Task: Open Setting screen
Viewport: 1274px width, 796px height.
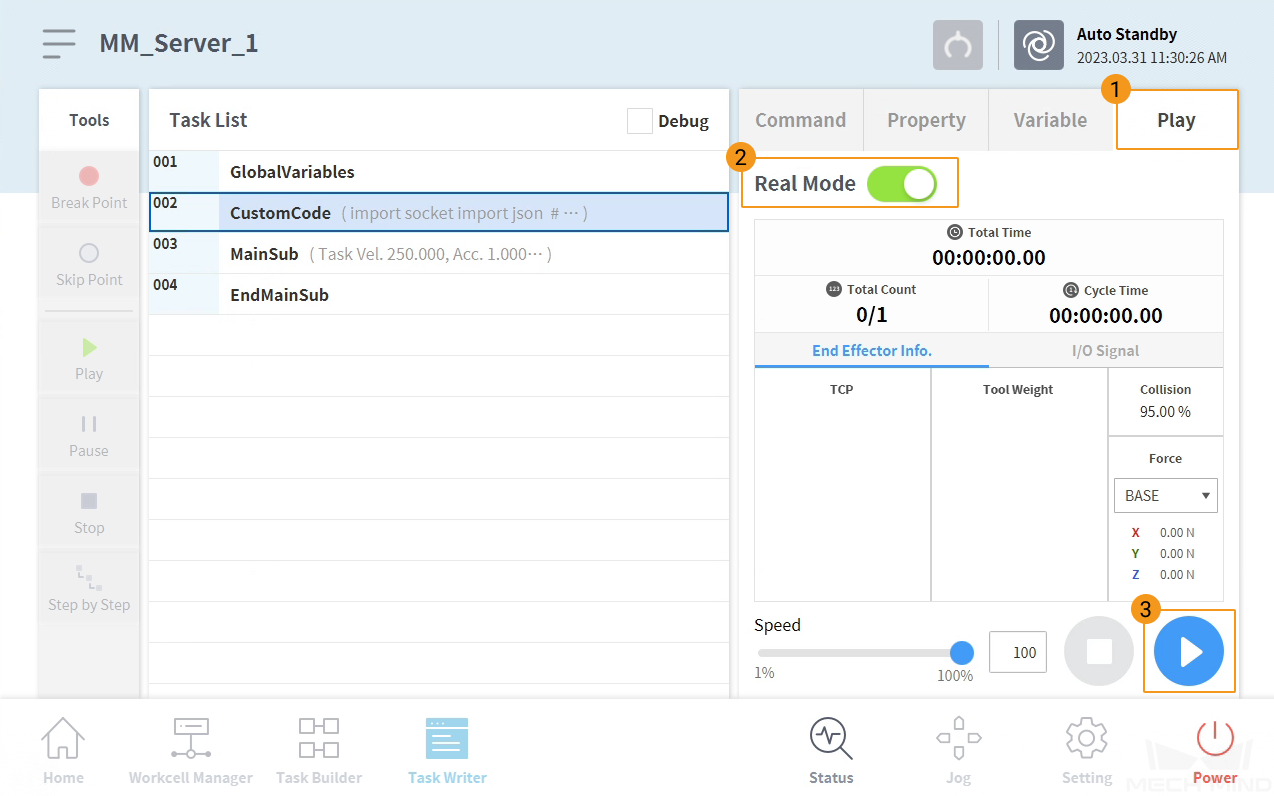Action: (x=1086, y=751)
